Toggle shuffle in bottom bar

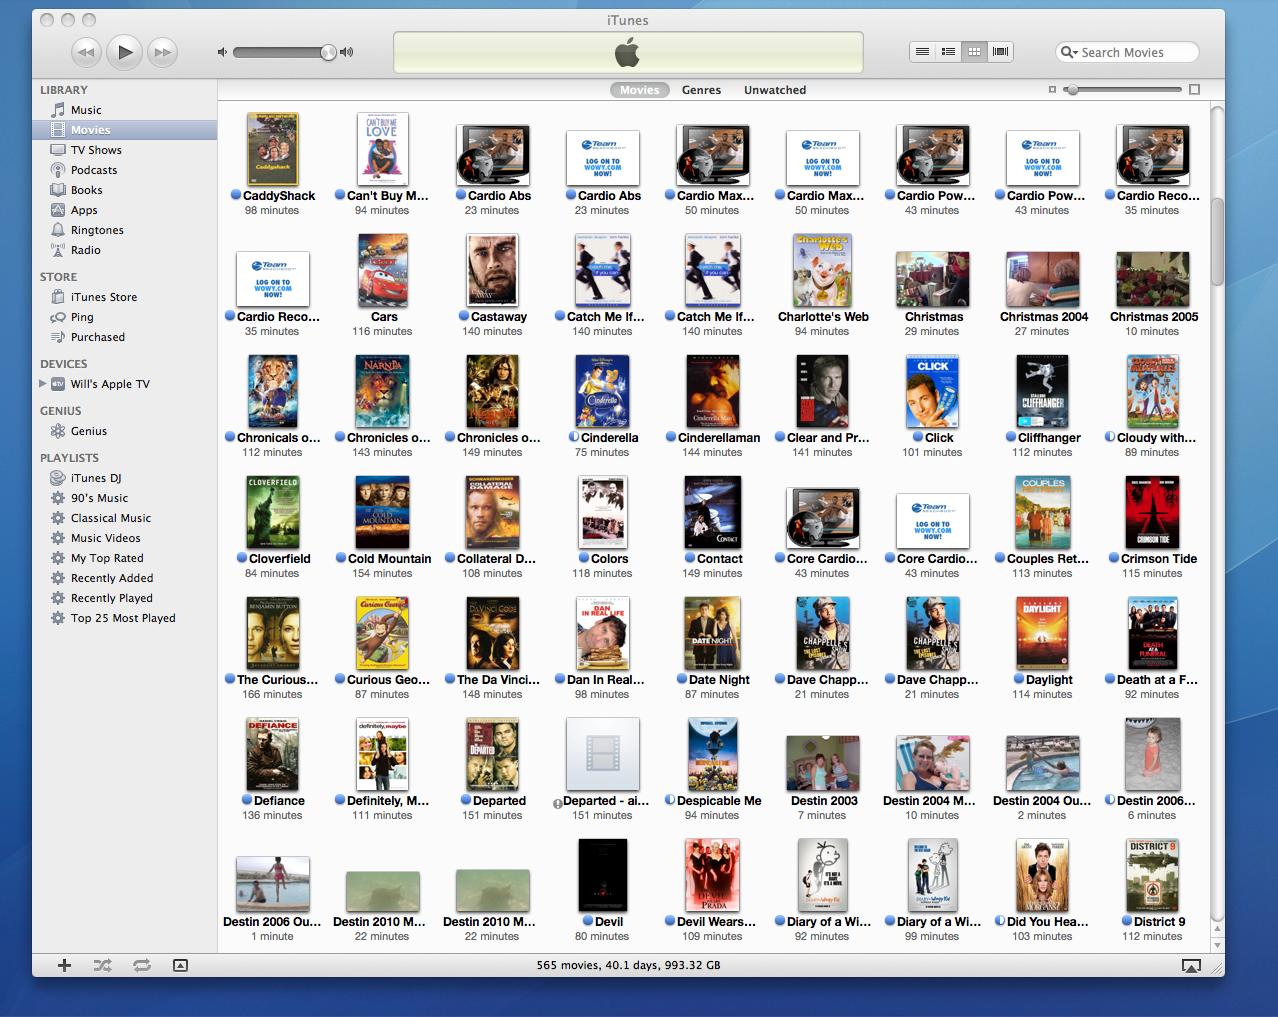(x=102, y=965)
